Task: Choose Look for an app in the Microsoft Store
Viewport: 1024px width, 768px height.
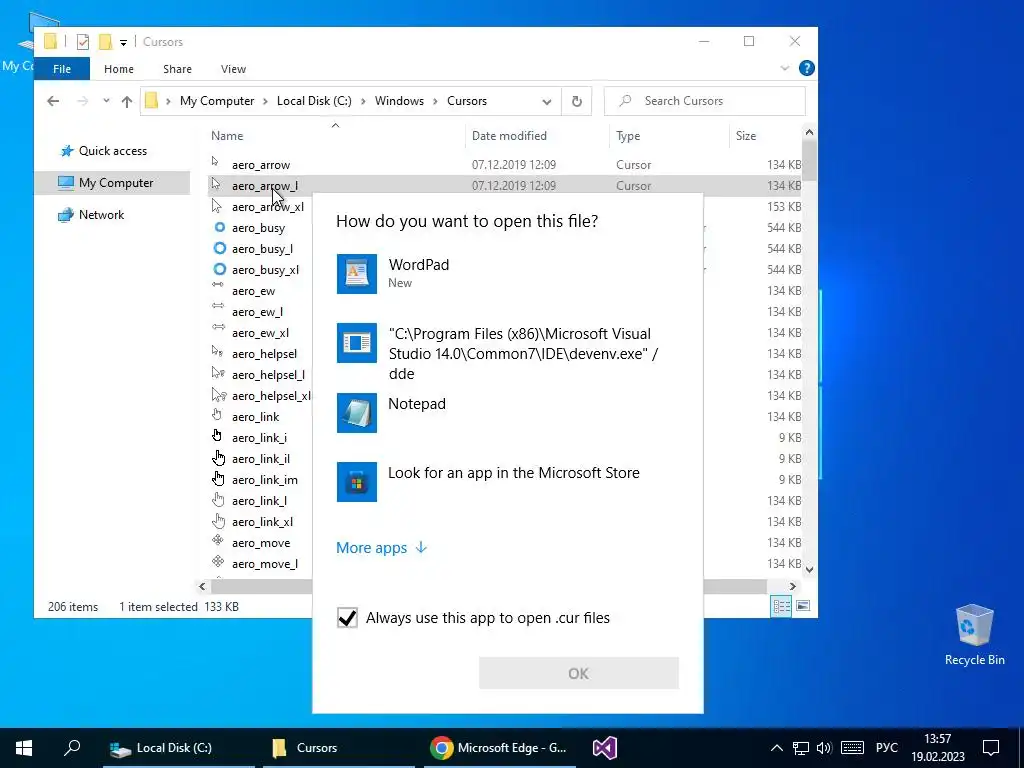Action: coord(514,473)
